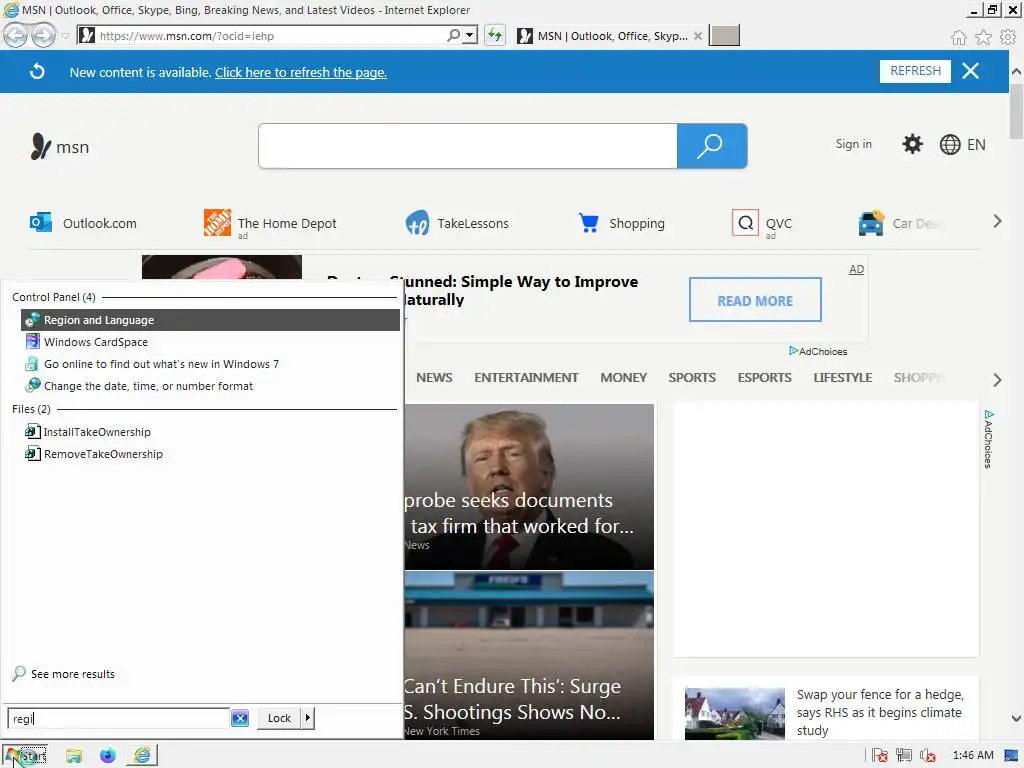Dismiss the new content banner with X

point(970,71)
